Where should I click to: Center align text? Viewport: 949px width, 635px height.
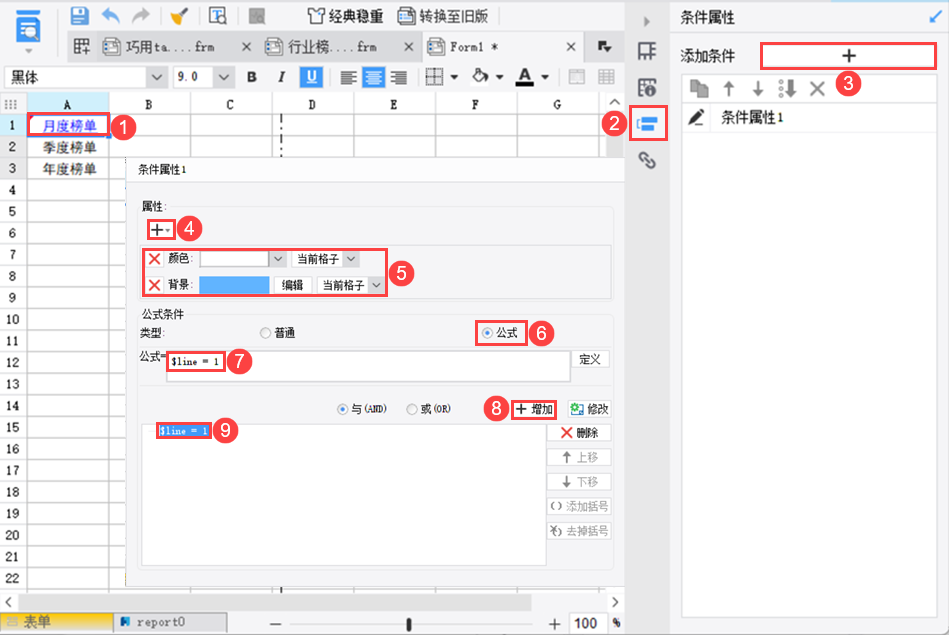373,77
